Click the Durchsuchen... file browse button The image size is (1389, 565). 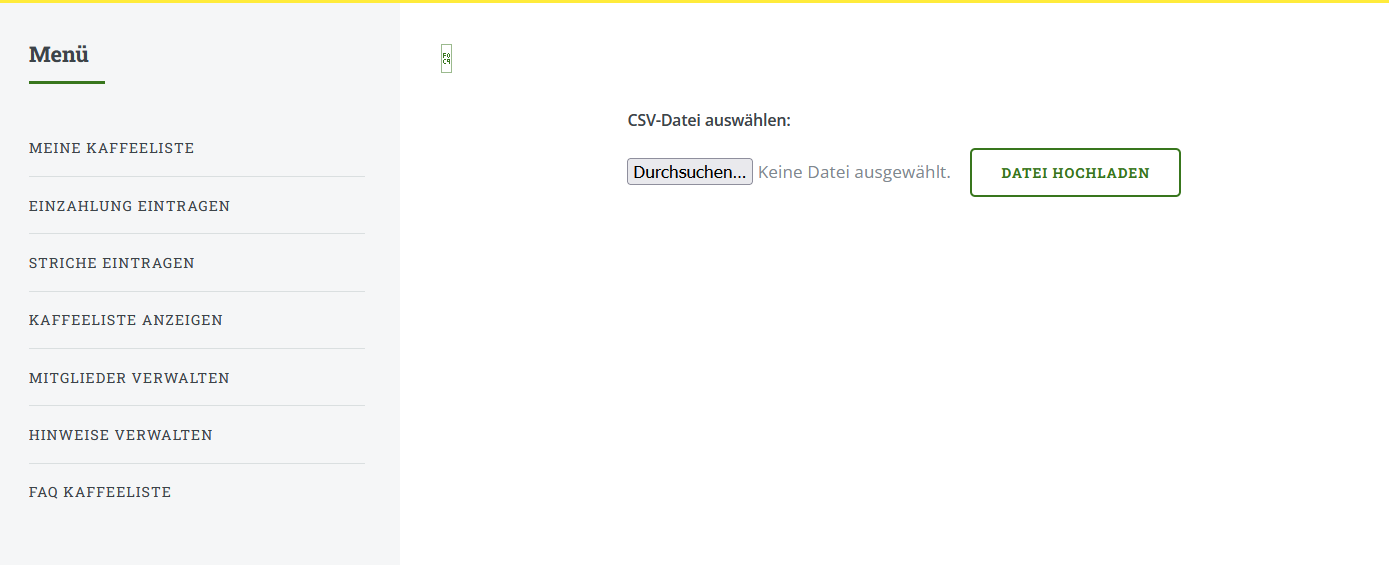(x=690, y=172)
